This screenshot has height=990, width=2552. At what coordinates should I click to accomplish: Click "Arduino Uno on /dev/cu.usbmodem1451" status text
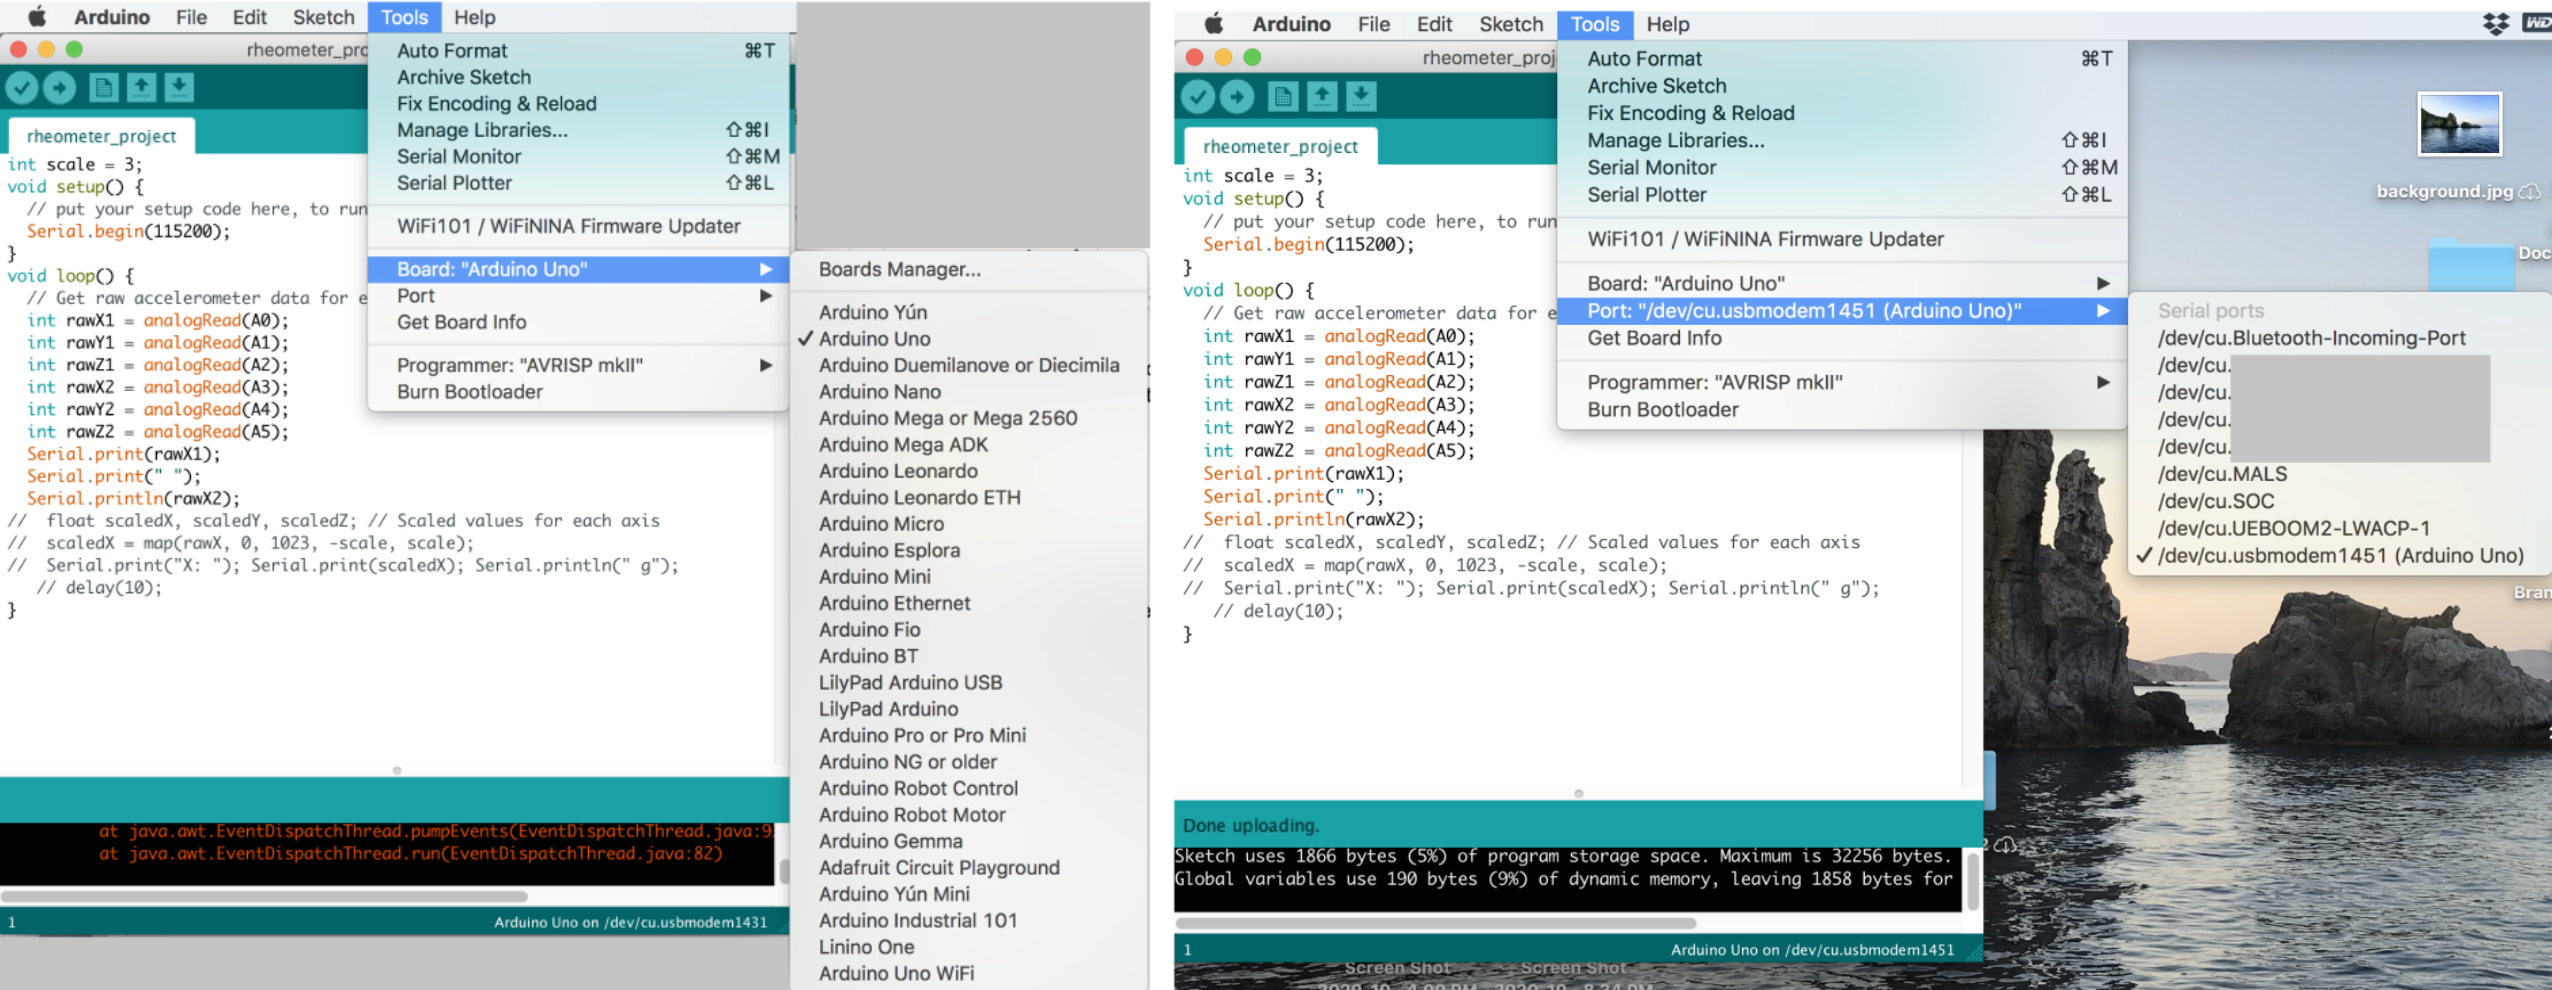click(x=1812, y=950)
